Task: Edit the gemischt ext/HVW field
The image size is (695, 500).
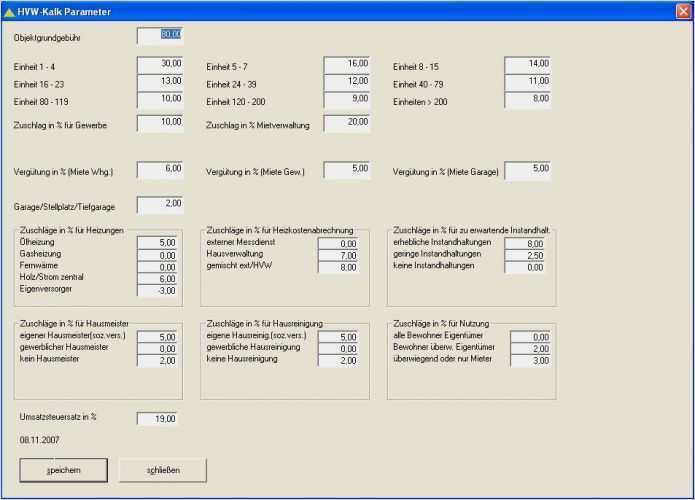Action: tap(338, 267)
